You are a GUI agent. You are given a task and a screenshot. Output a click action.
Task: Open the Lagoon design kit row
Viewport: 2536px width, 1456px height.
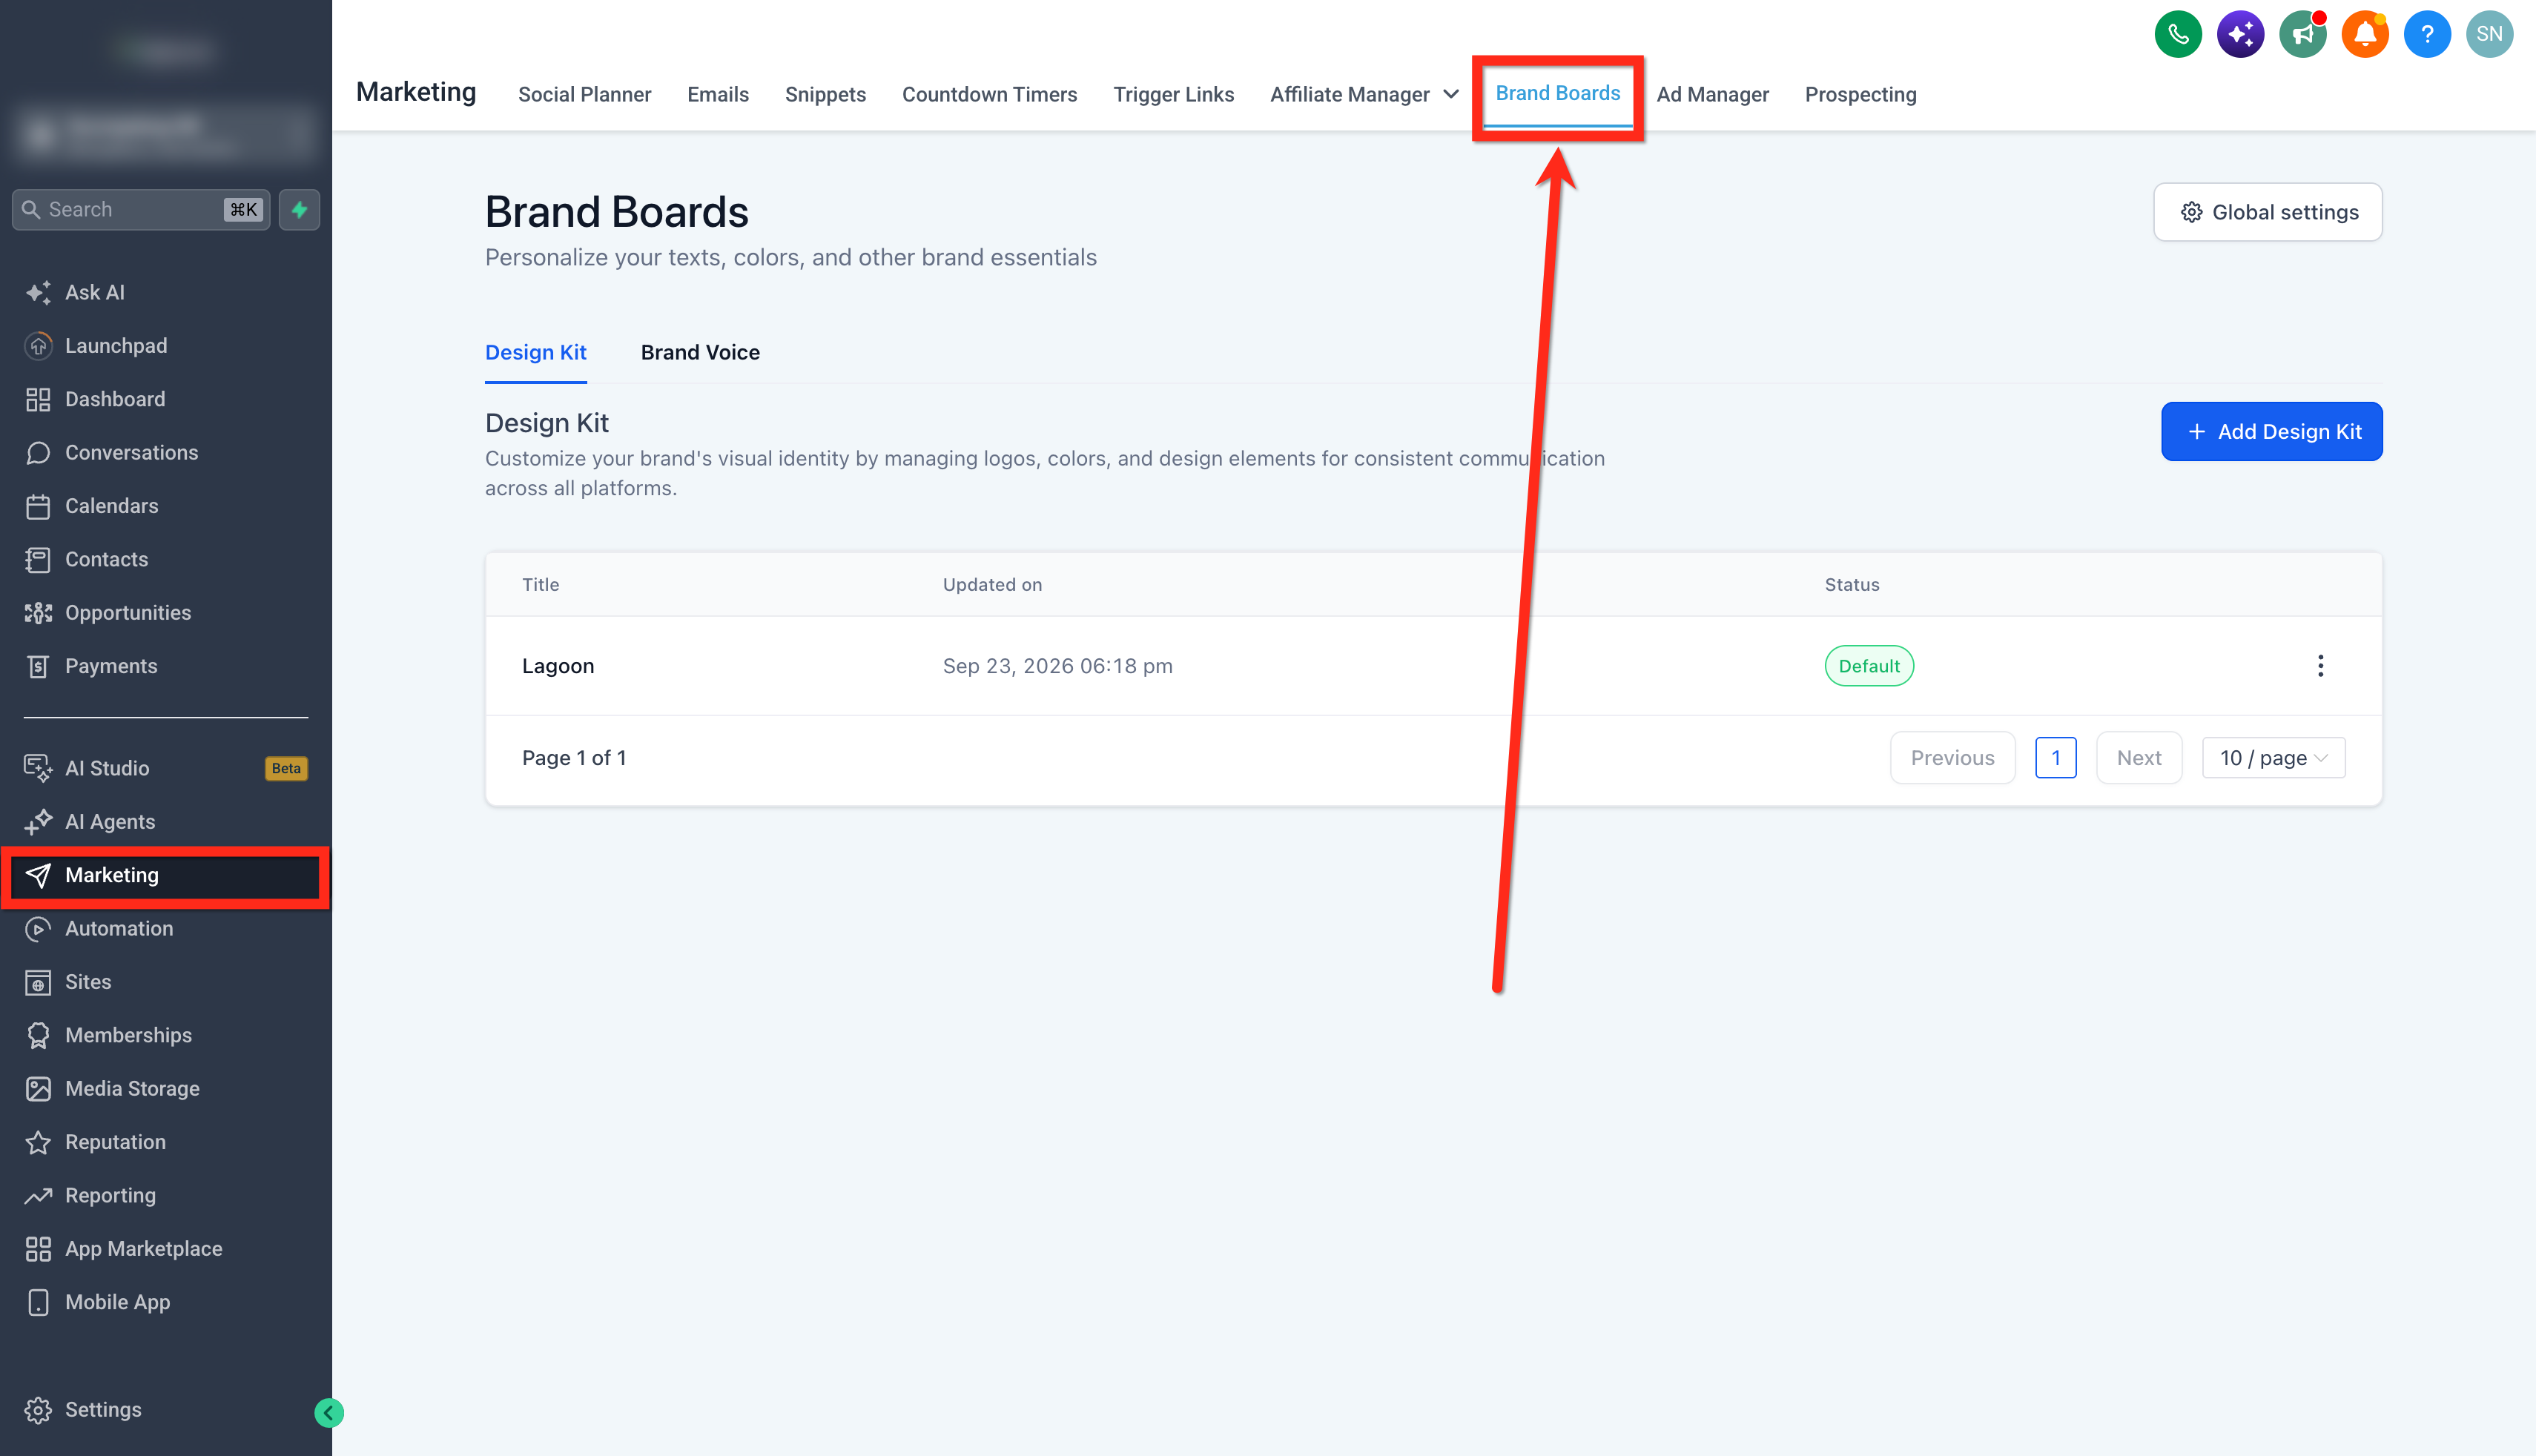point(1433,666)
